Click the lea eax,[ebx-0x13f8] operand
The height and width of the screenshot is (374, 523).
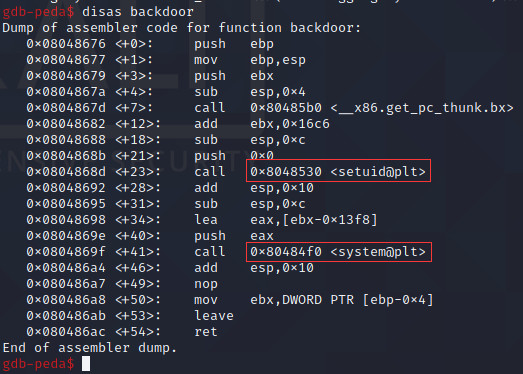314,220
